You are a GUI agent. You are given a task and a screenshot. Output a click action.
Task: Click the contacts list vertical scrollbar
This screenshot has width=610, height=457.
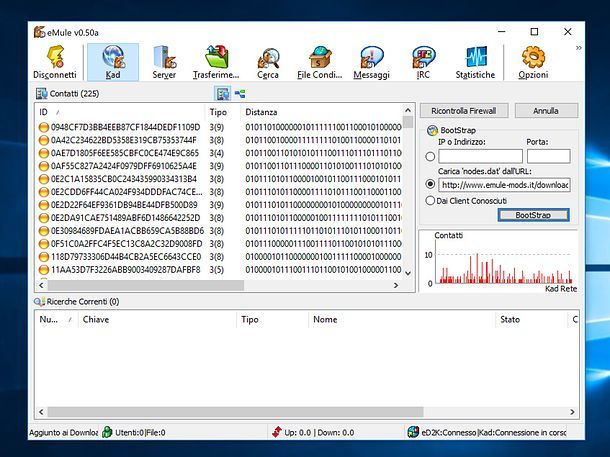click(408, 200)
